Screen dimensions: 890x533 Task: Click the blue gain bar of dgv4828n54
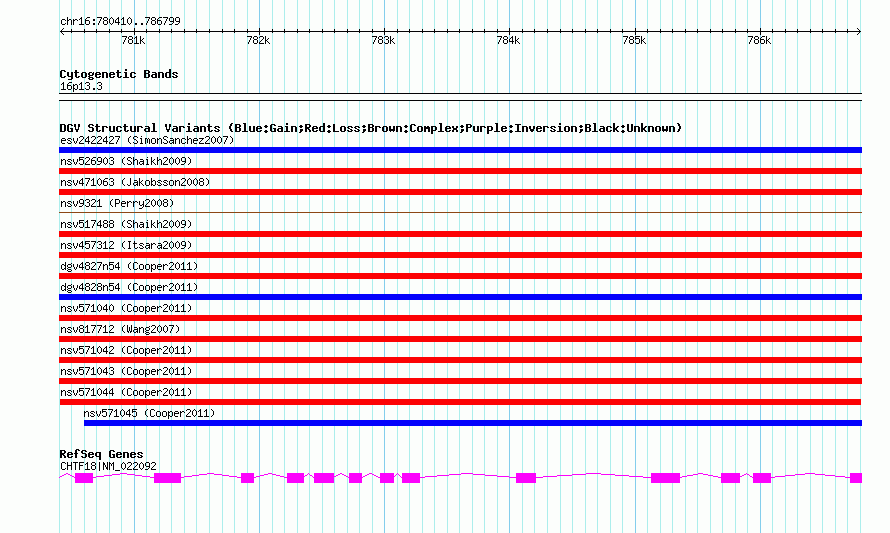point(460,297)
